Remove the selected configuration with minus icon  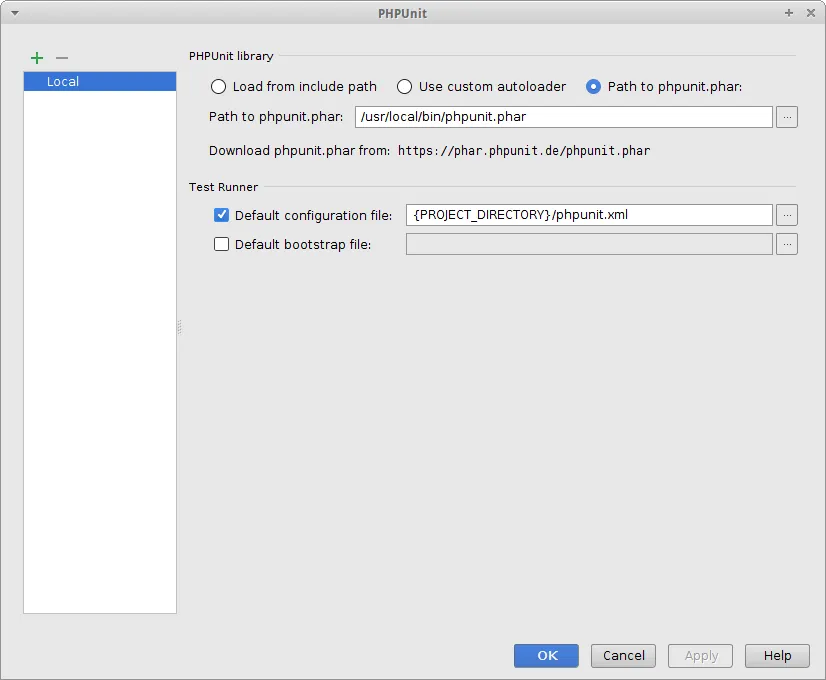click(x=62, y=57)
